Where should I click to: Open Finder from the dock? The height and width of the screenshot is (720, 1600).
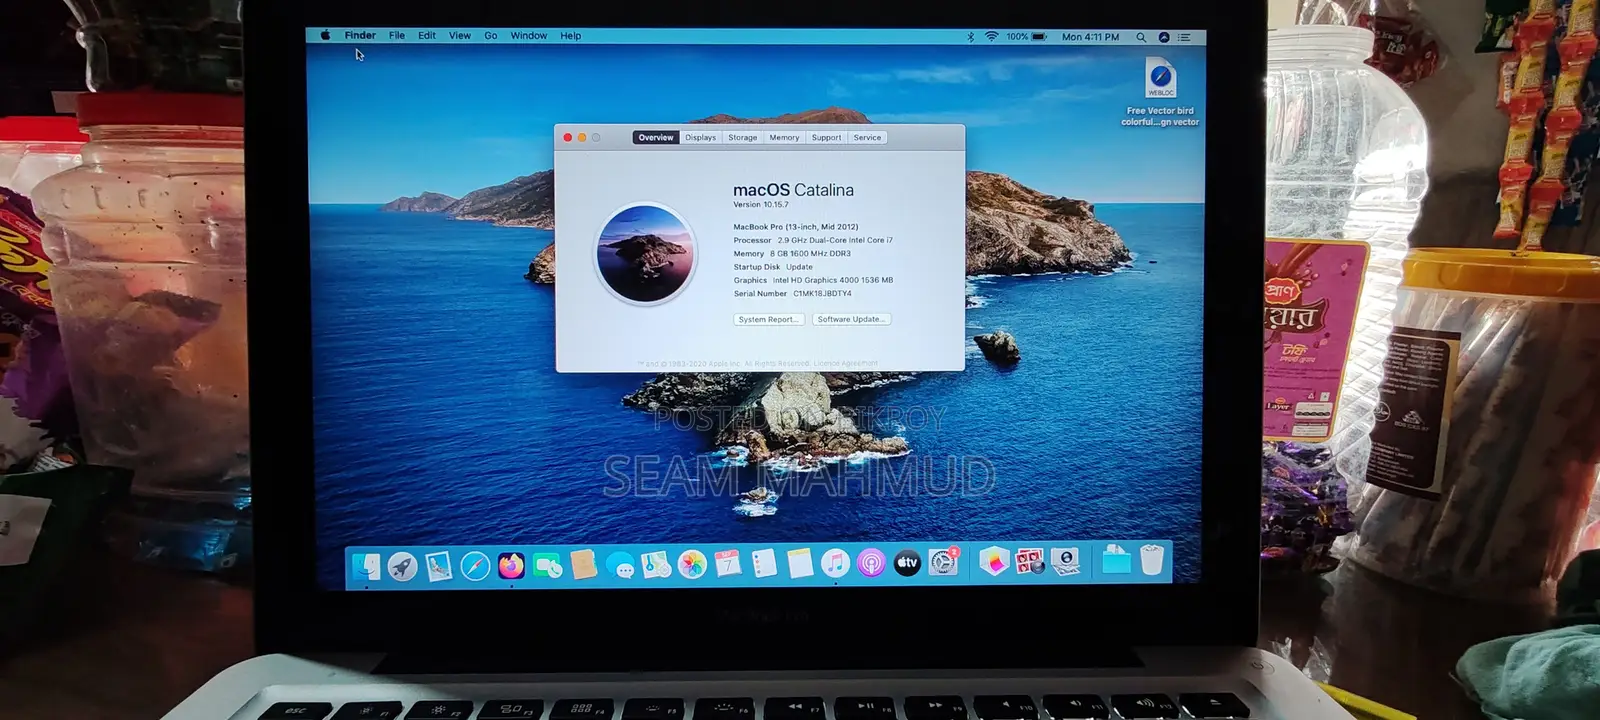(x=366, y=565)
